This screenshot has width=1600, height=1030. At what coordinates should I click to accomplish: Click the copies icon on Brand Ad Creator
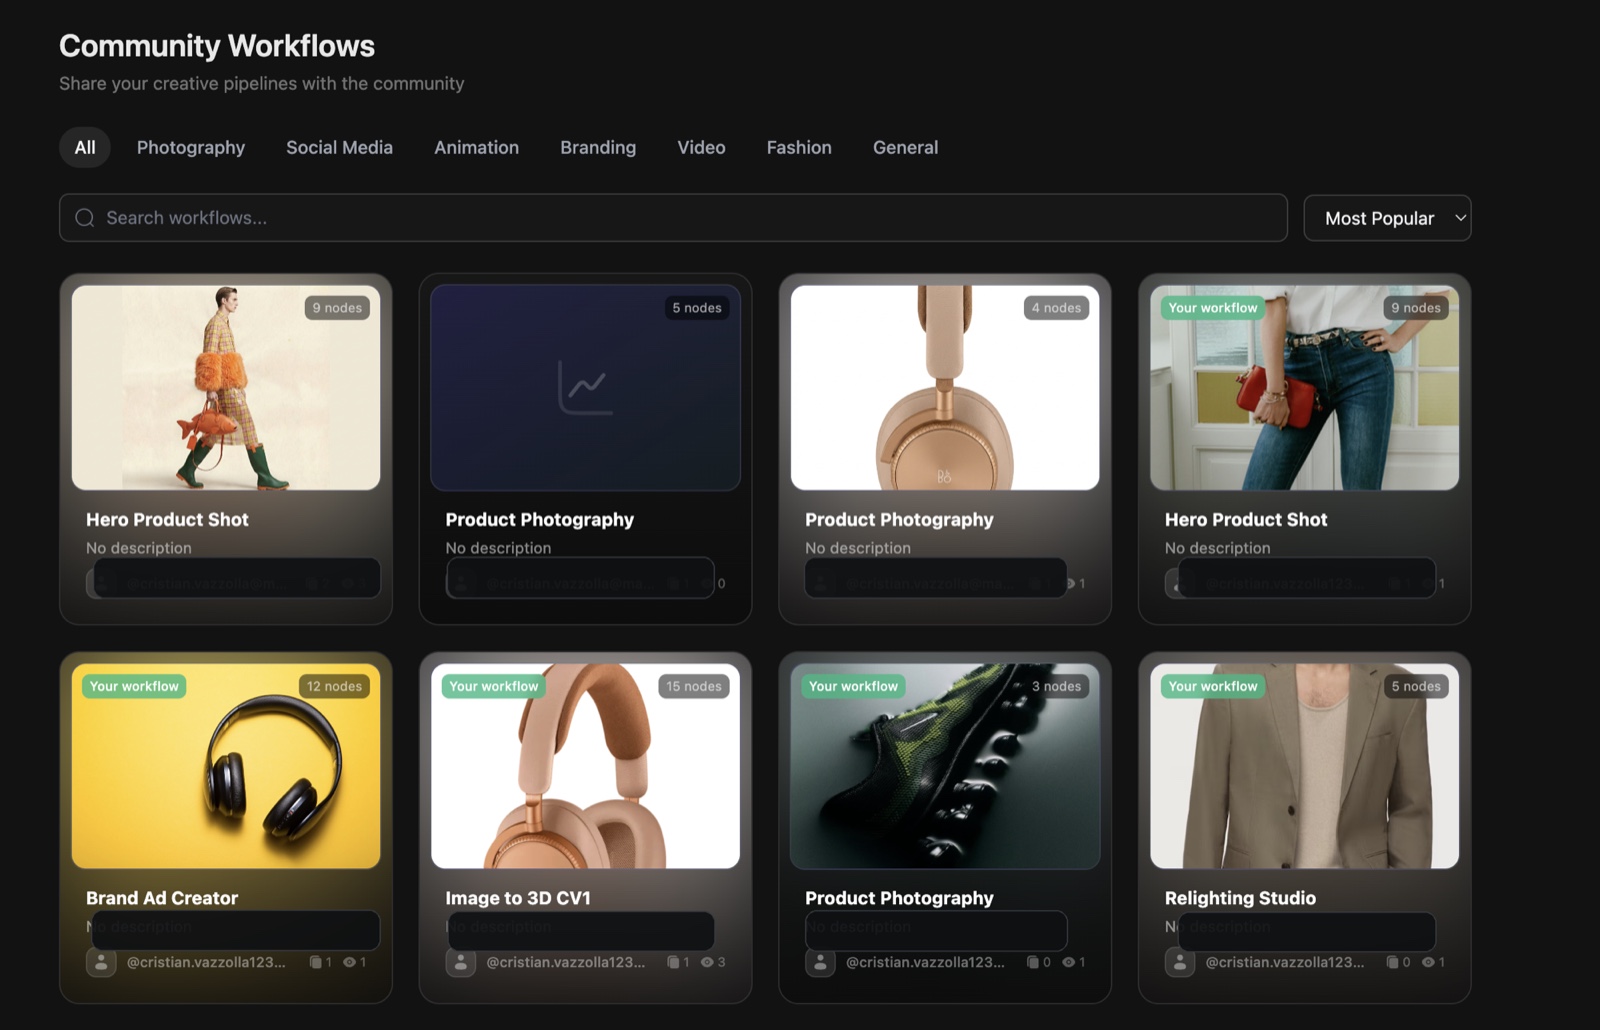316,962
